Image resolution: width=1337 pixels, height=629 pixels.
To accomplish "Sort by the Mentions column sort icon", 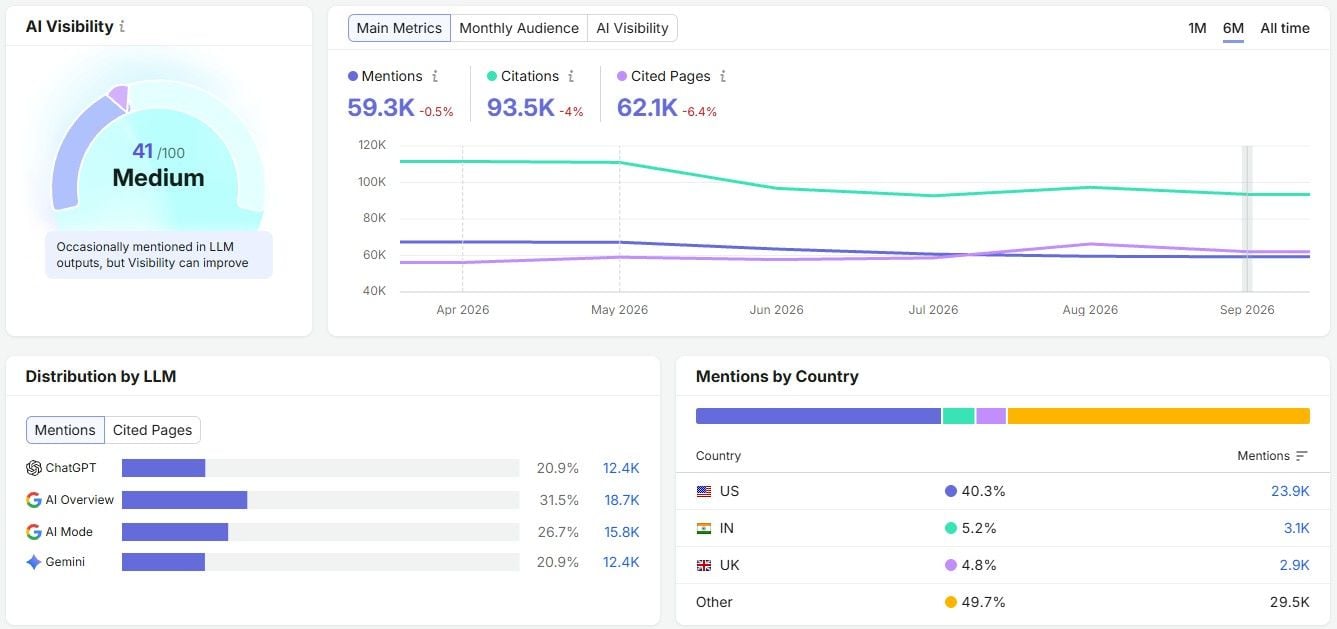I will point(1301,456).
